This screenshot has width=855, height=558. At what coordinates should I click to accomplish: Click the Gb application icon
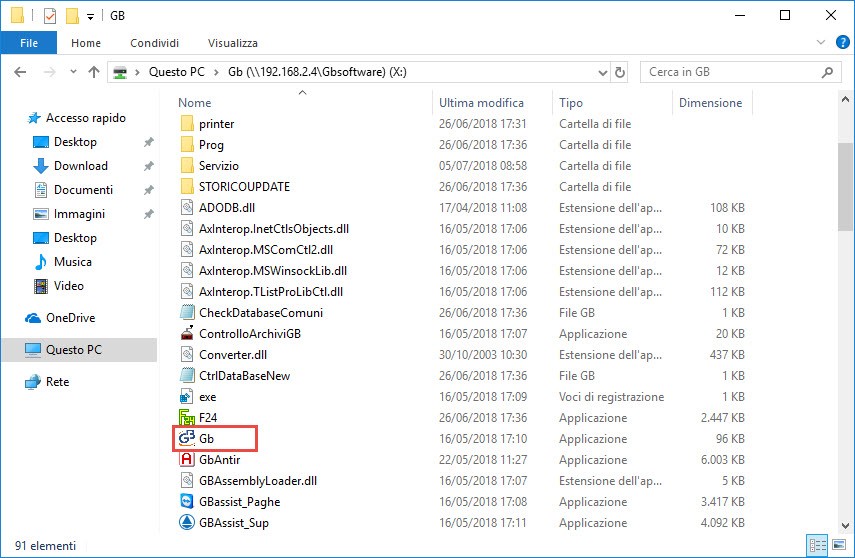187,439
